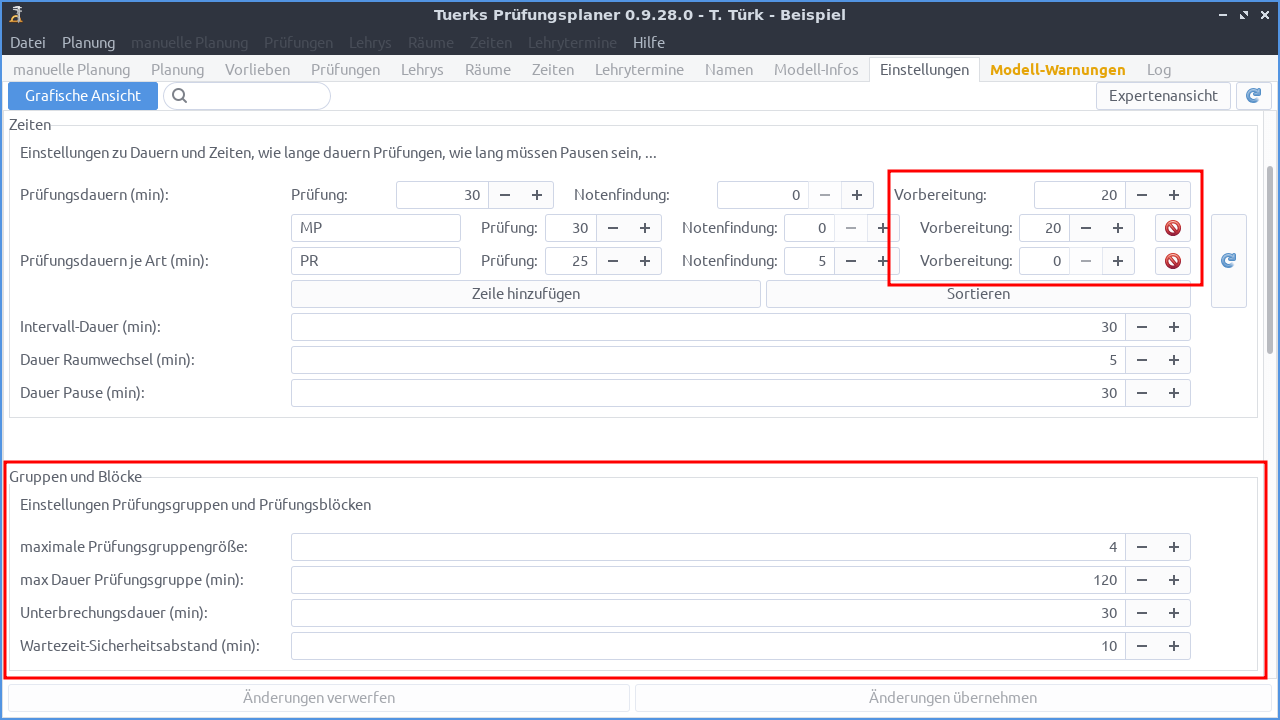
Task: Increase the Intervall-Dauer value with plus
Action: [1174, 327]
